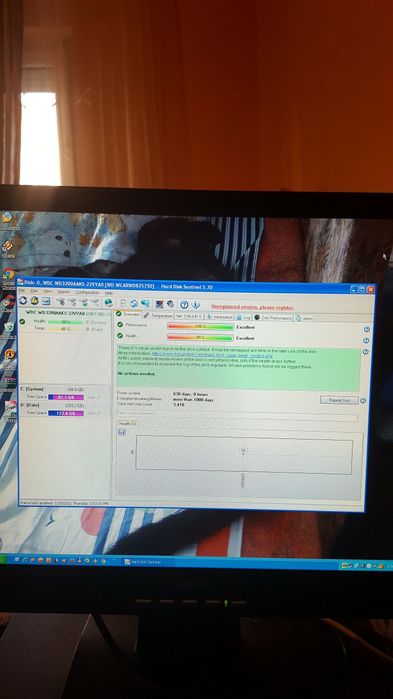Switch to the Overview tab
Viewport: 393px width, 699px height.
(x=128, y=315)
